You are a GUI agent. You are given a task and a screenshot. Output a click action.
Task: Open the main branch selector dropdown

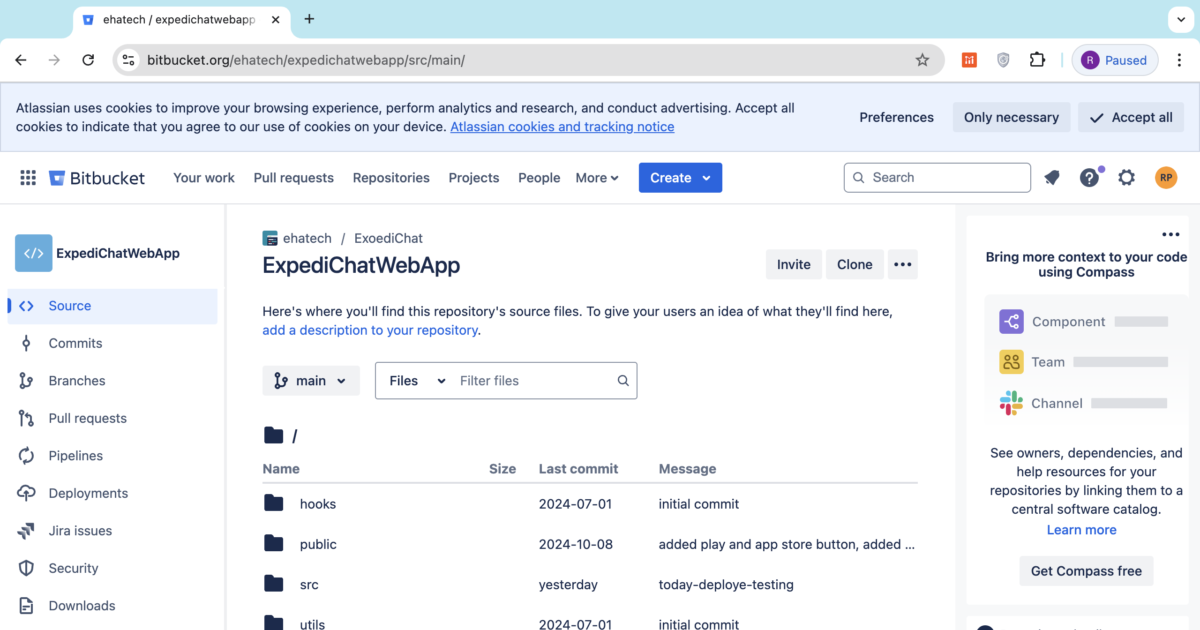coord(311,381)
